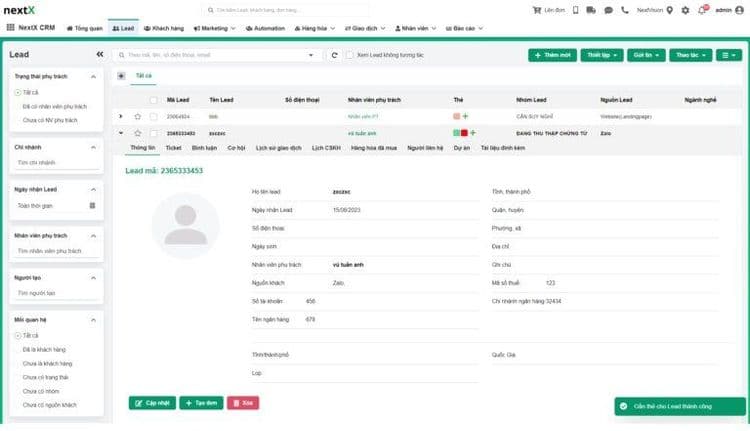Open the Thao tác dropdown

click(x=689, y=55)
